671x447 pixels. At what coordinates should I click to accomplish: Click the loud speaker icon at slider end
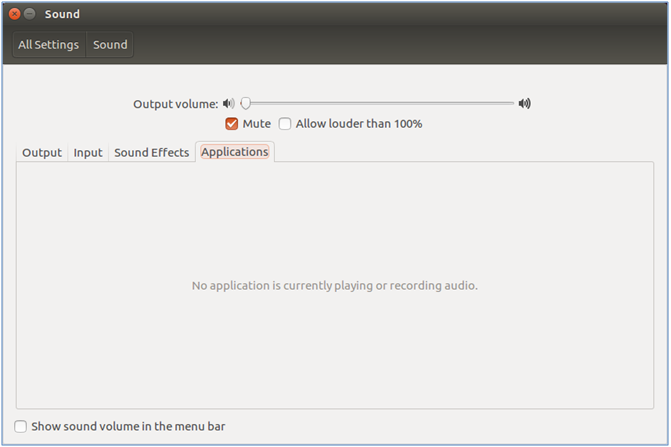524,103
